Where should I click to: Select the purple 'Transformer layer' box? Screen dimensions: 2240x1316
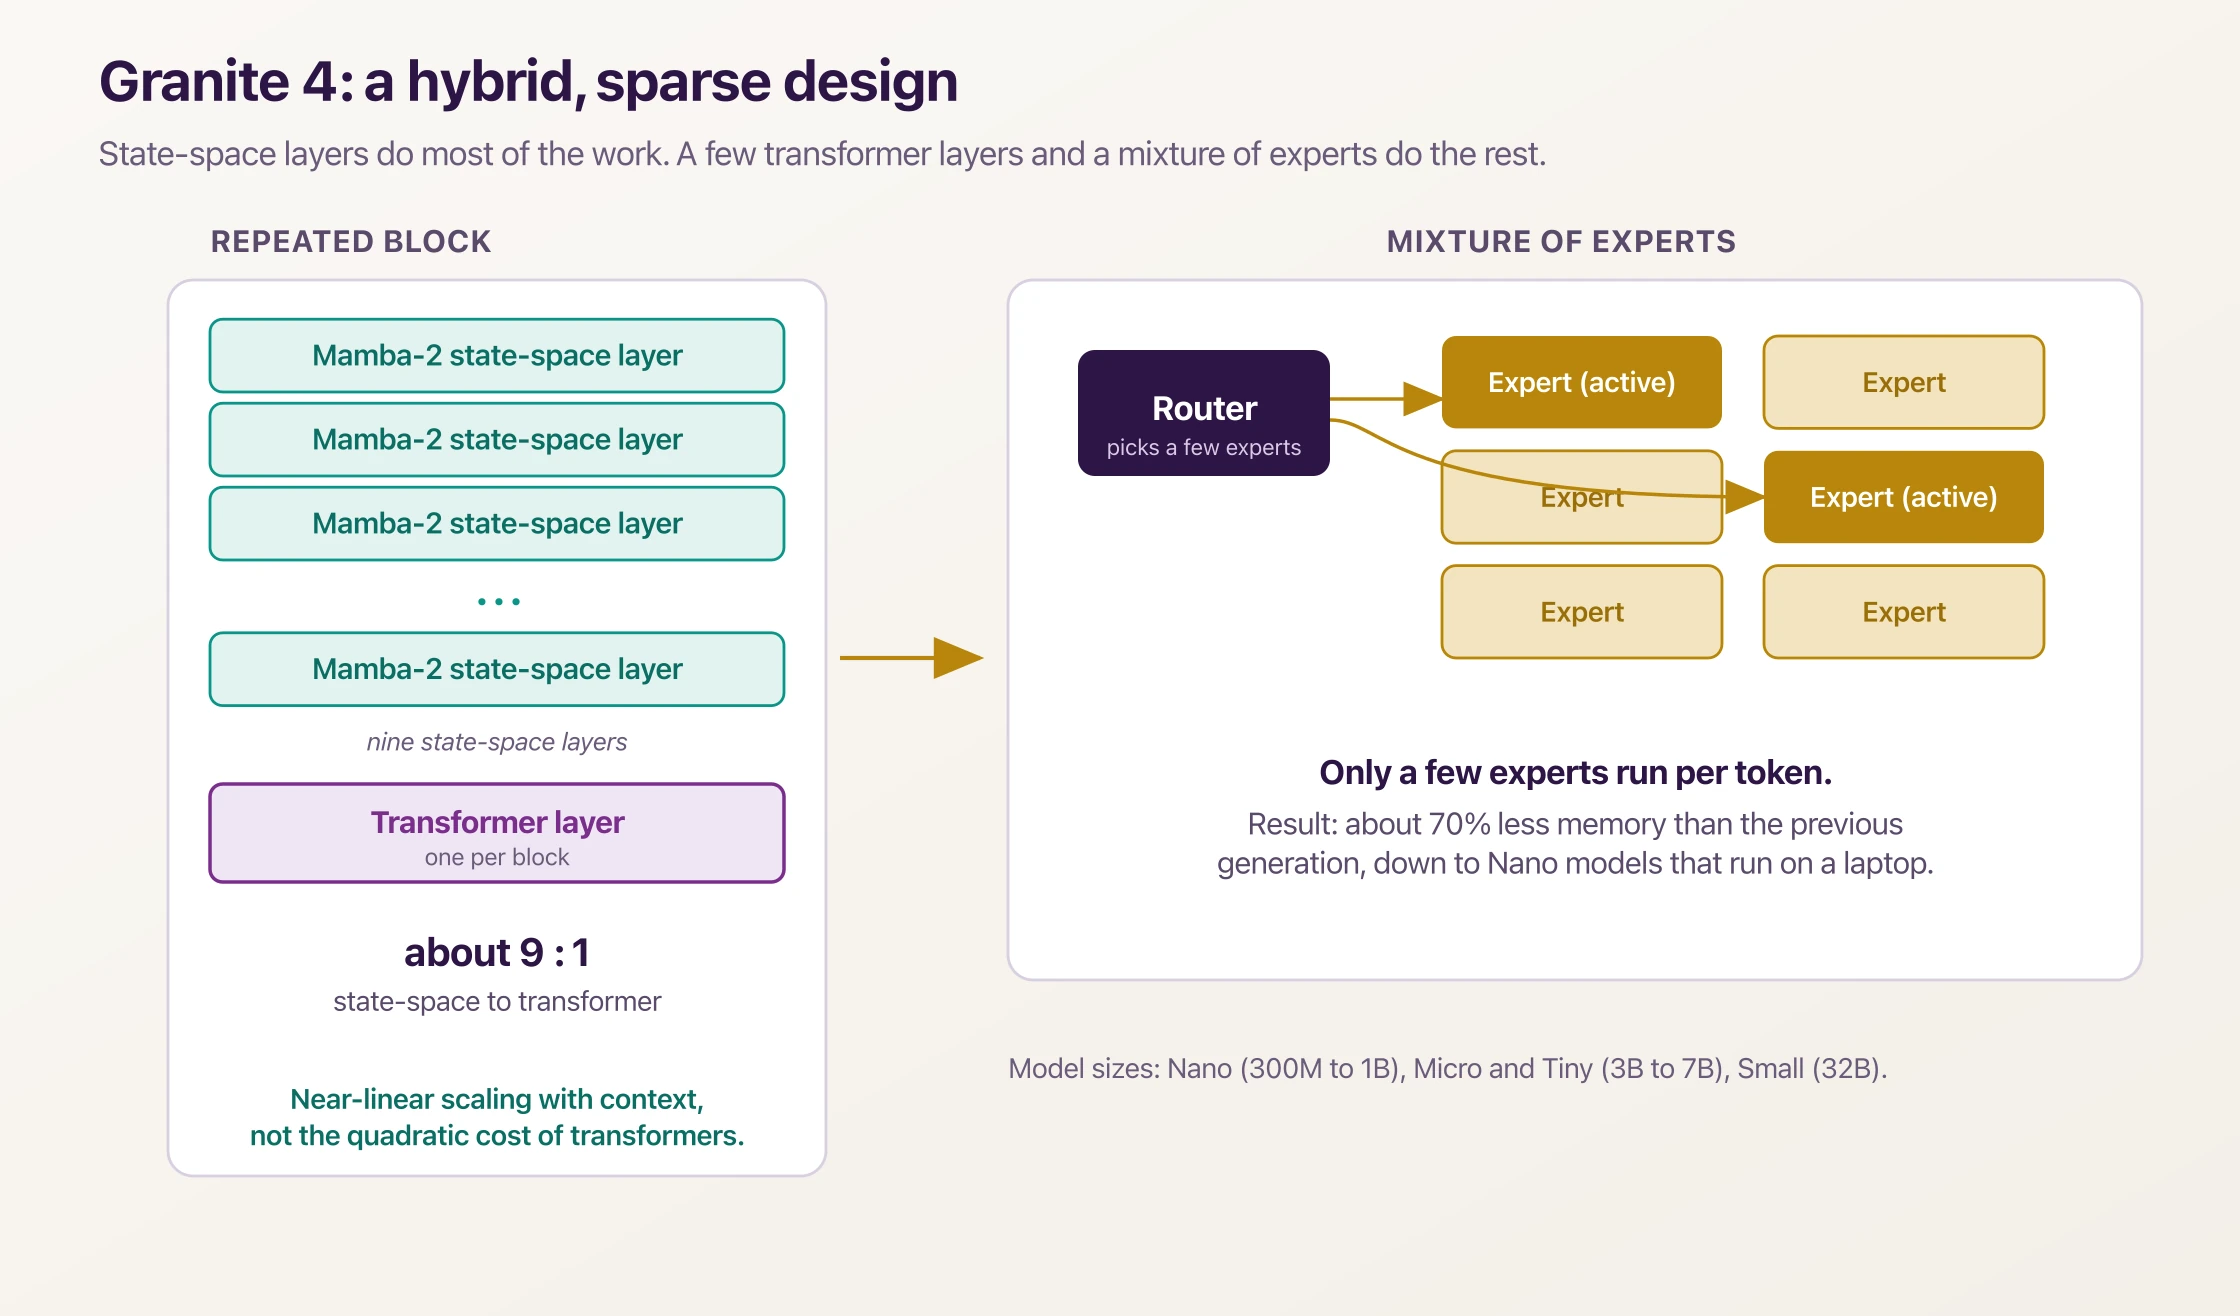(x=497, y=833)
